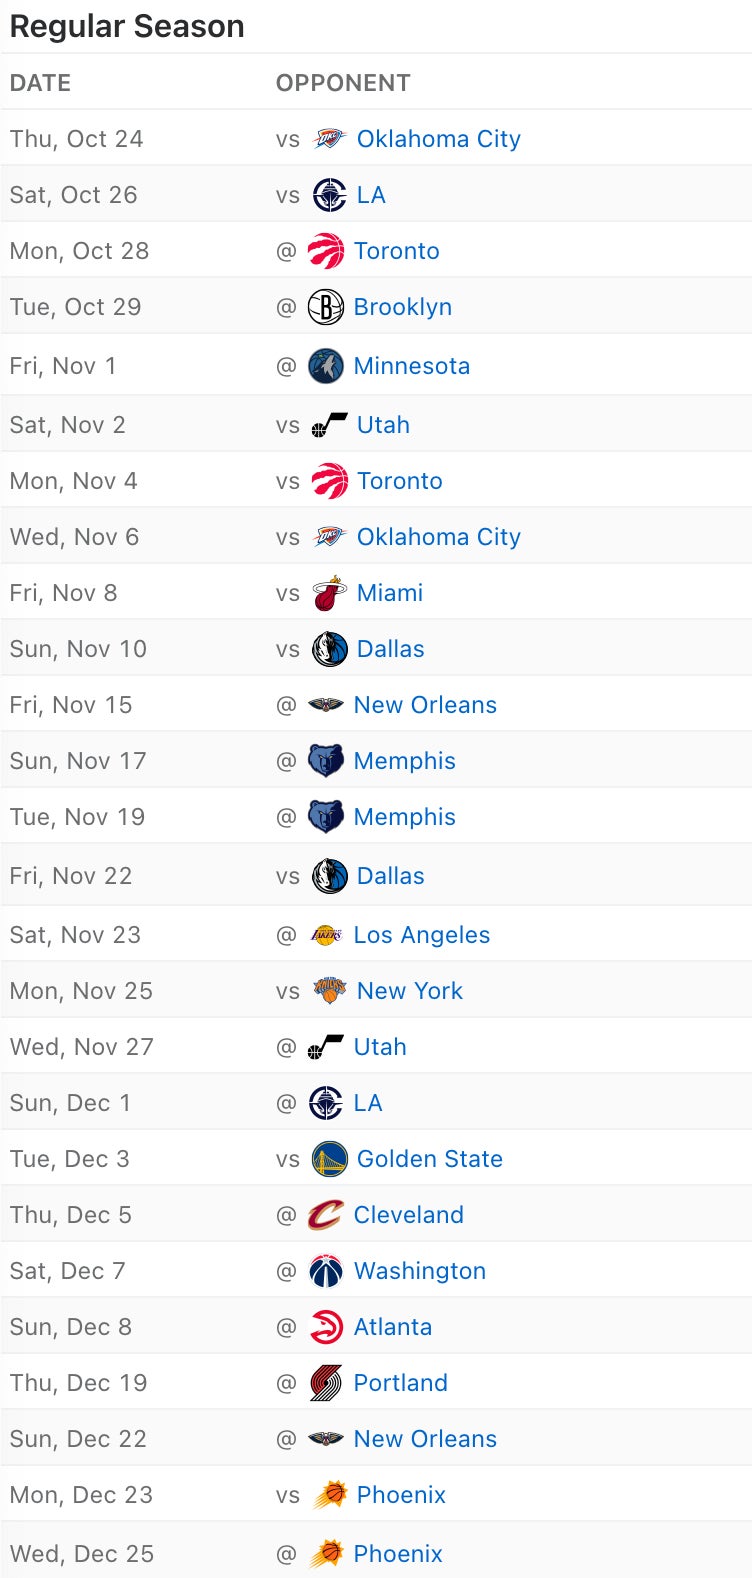Click the Golden State Warriors logo icon
The width and height of the screenshot is (752, 1578).
pos(329,1159)
